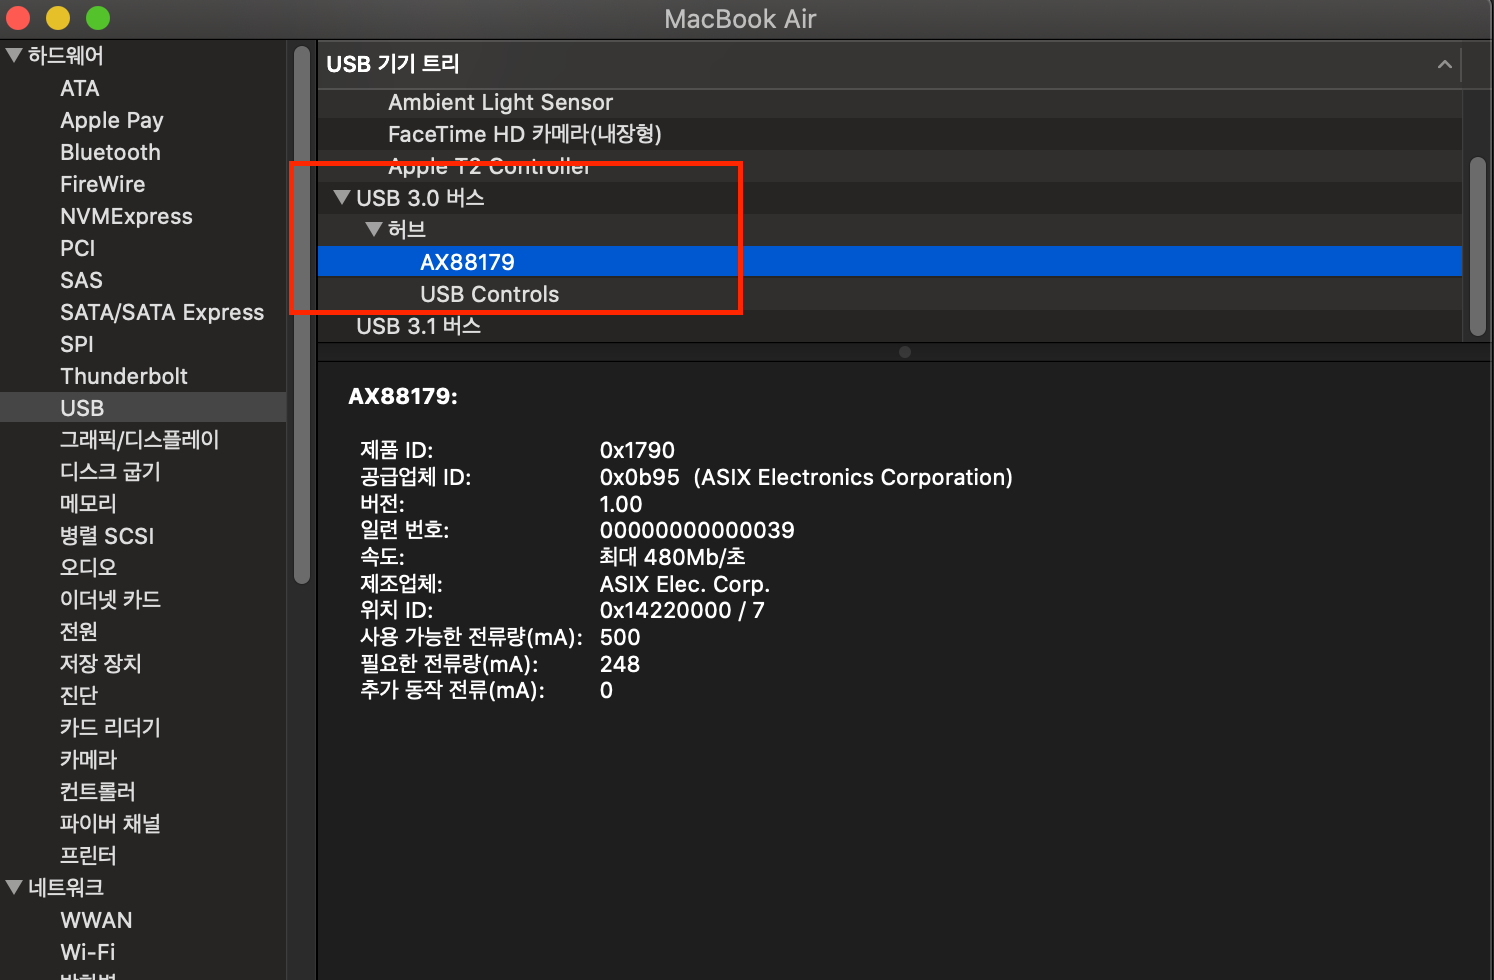The image size is (1494, 980).
Task: Collapse the 허브 node
Action: [x=374, y=230]
